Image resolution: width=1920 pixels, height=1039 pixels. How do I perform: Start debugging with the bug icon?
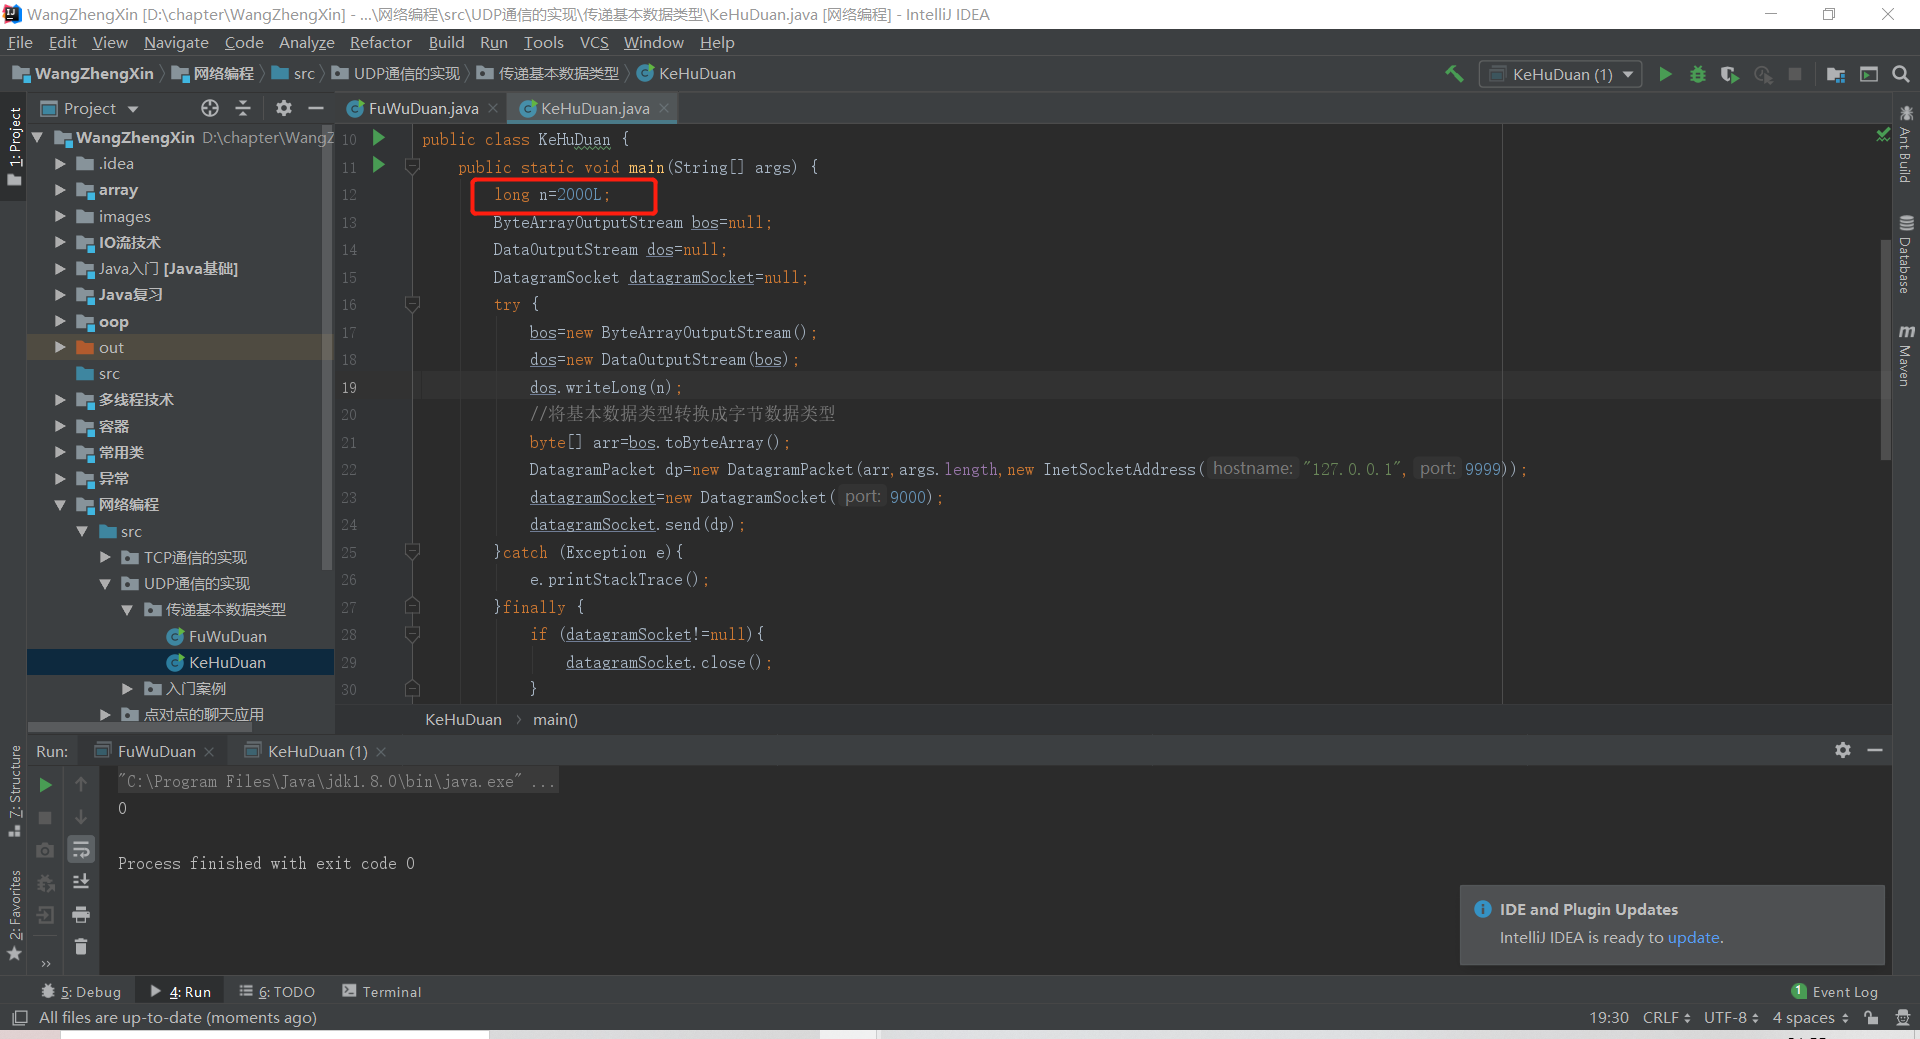pyautogui.click(x=1697, y=74)
